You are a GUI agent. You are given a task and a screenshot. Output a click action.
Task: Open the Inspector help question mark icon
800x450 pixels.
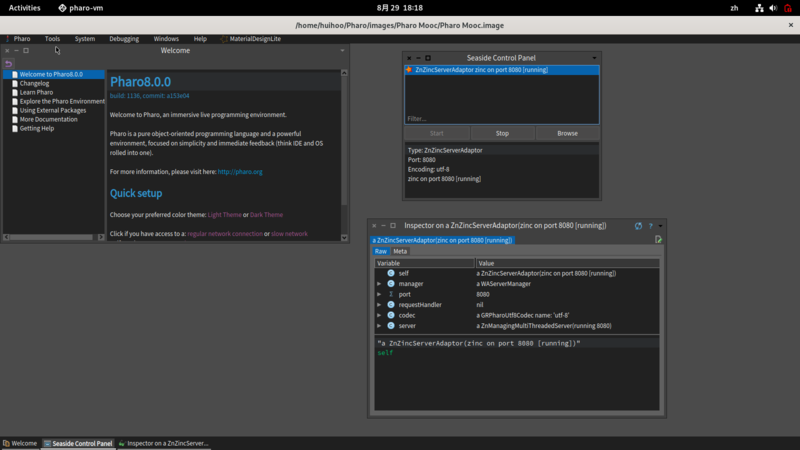click(650, 226)
